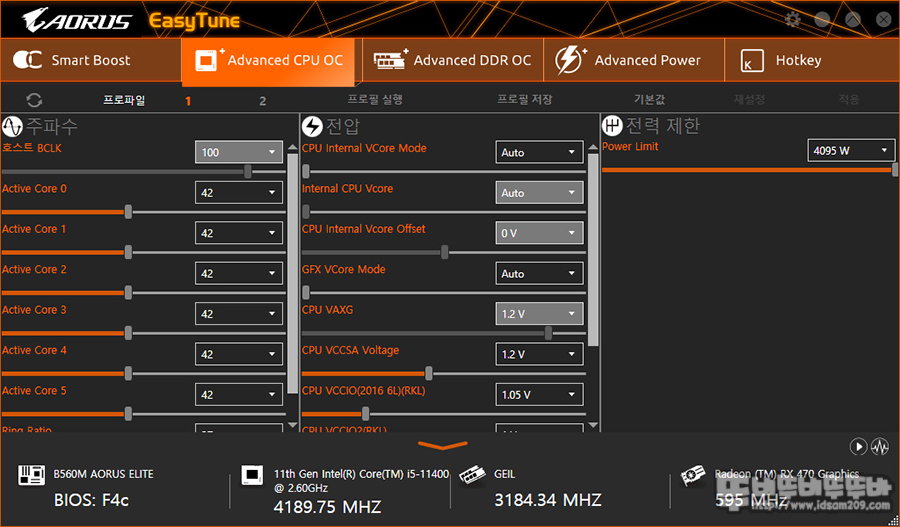Image resolution: width=900 pixels, height=527 pixels.
Task: Click the Advanced DDR OC memory icon
Action: 390,59
